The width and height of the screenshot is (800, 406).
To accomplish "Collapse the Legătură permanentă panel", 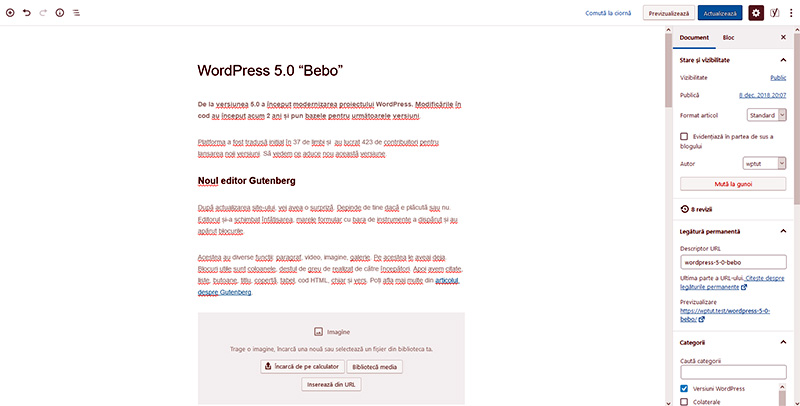I will (x=783, y=231).
